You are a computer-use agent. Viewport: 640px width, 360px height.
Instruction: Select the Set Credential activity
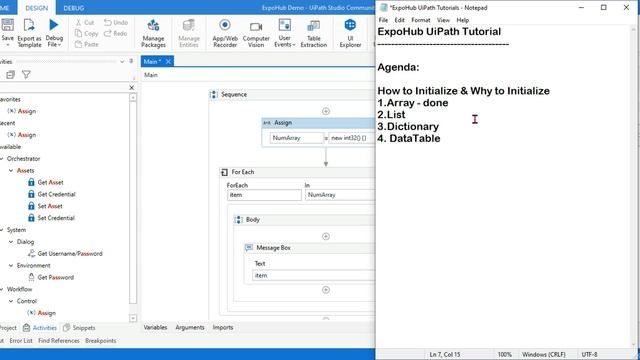click(x=56, y=218)
